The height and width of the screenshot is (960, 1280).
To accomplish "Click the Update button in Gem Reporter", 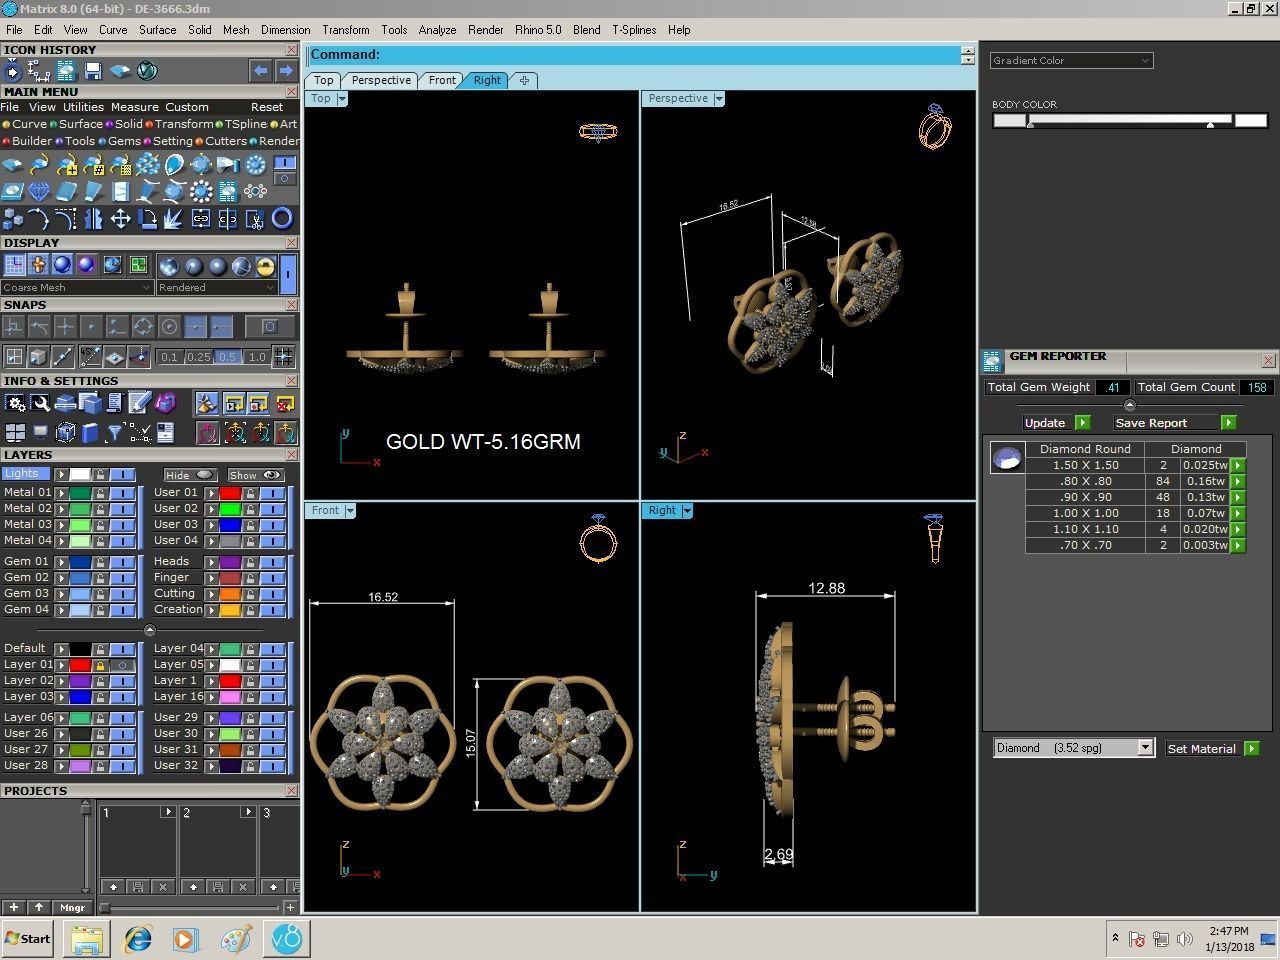I will coord(1056,423).
